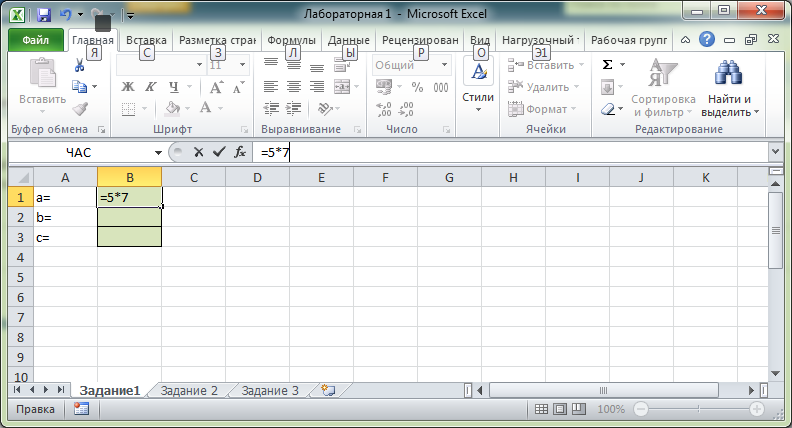Click the text Orientation icon
This screenshot has width=792, height=428.
click(x=325, y=108)
